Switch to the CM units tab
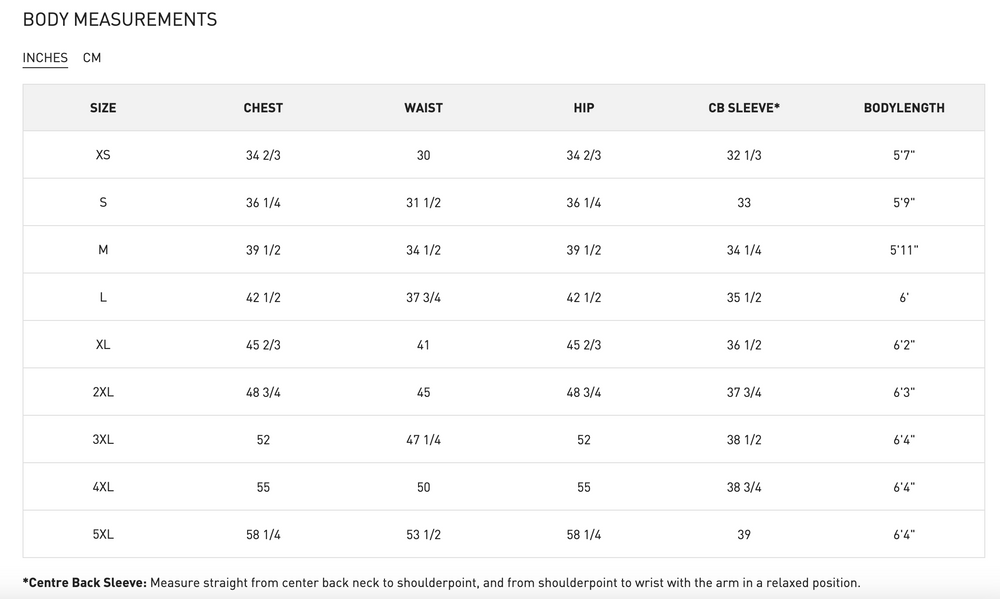The height and width of the screenshot is (599, 1000). click(x=92, y=57)
